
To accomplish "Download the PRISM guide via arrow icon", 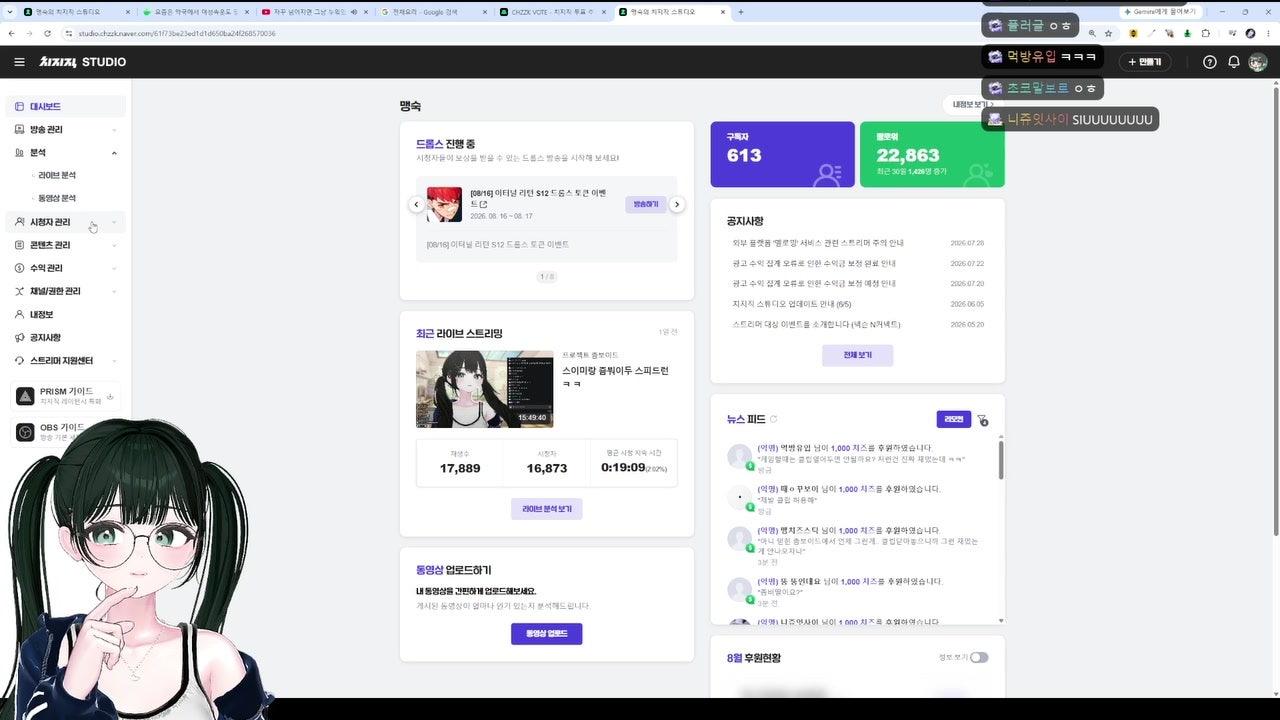I will (110, 396).
